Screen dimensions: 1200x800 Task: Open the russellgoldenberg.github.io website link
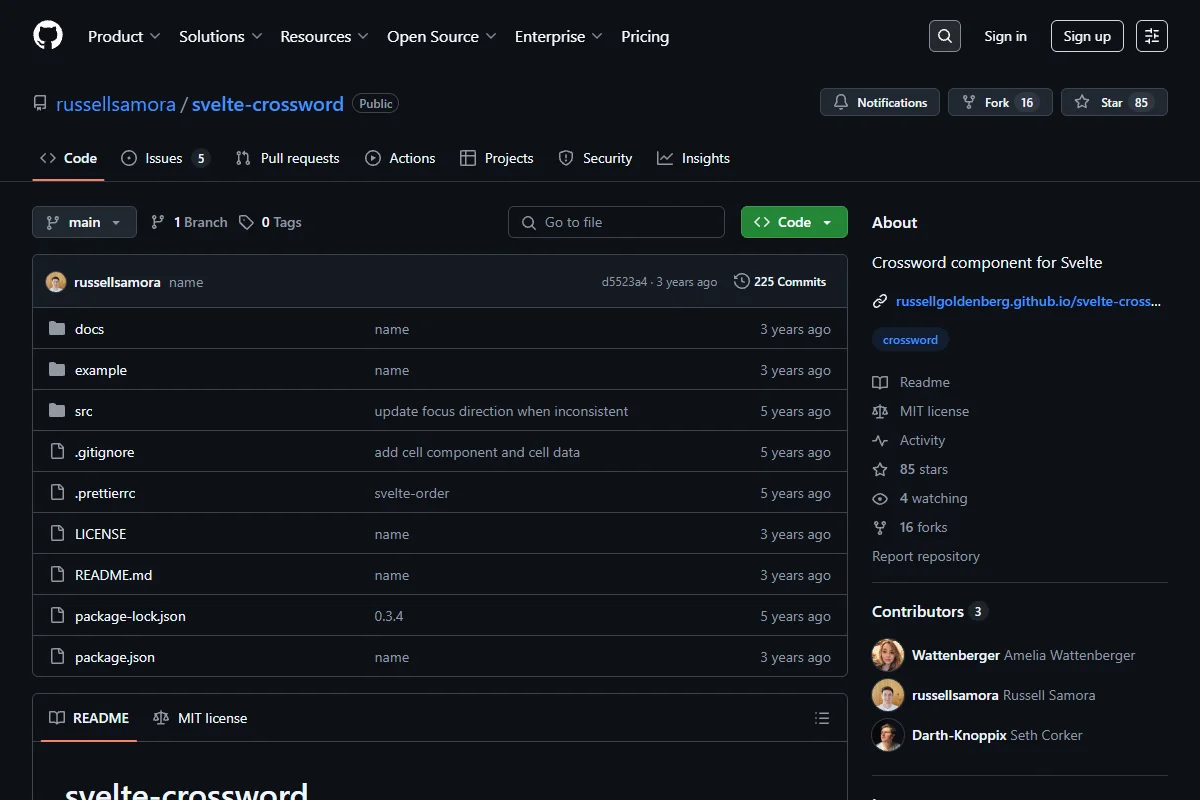(x=1028, y=301)
